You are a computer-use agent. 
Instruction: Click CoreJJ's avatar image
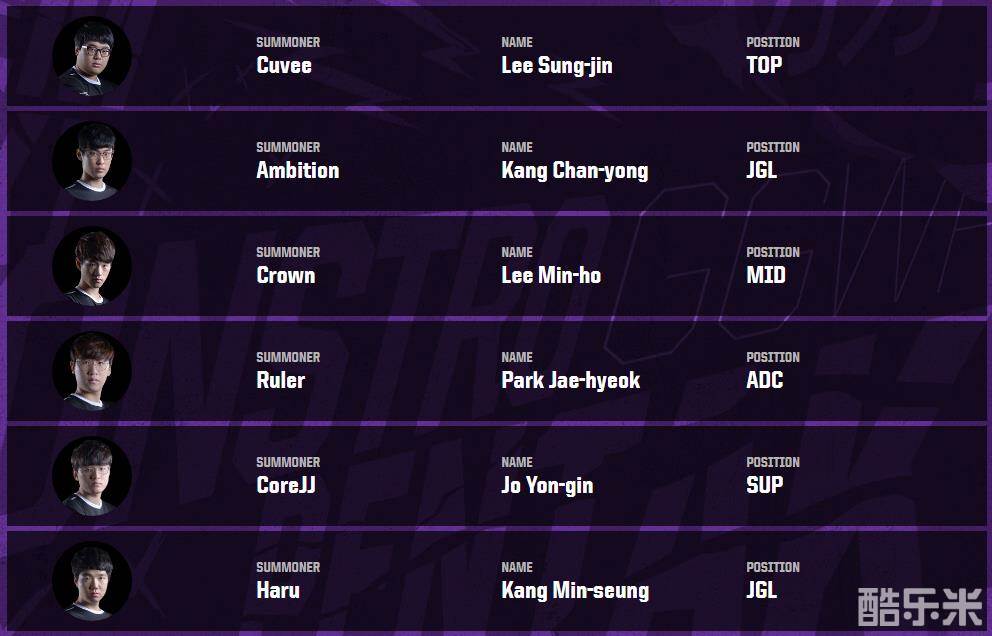point(92,476)
